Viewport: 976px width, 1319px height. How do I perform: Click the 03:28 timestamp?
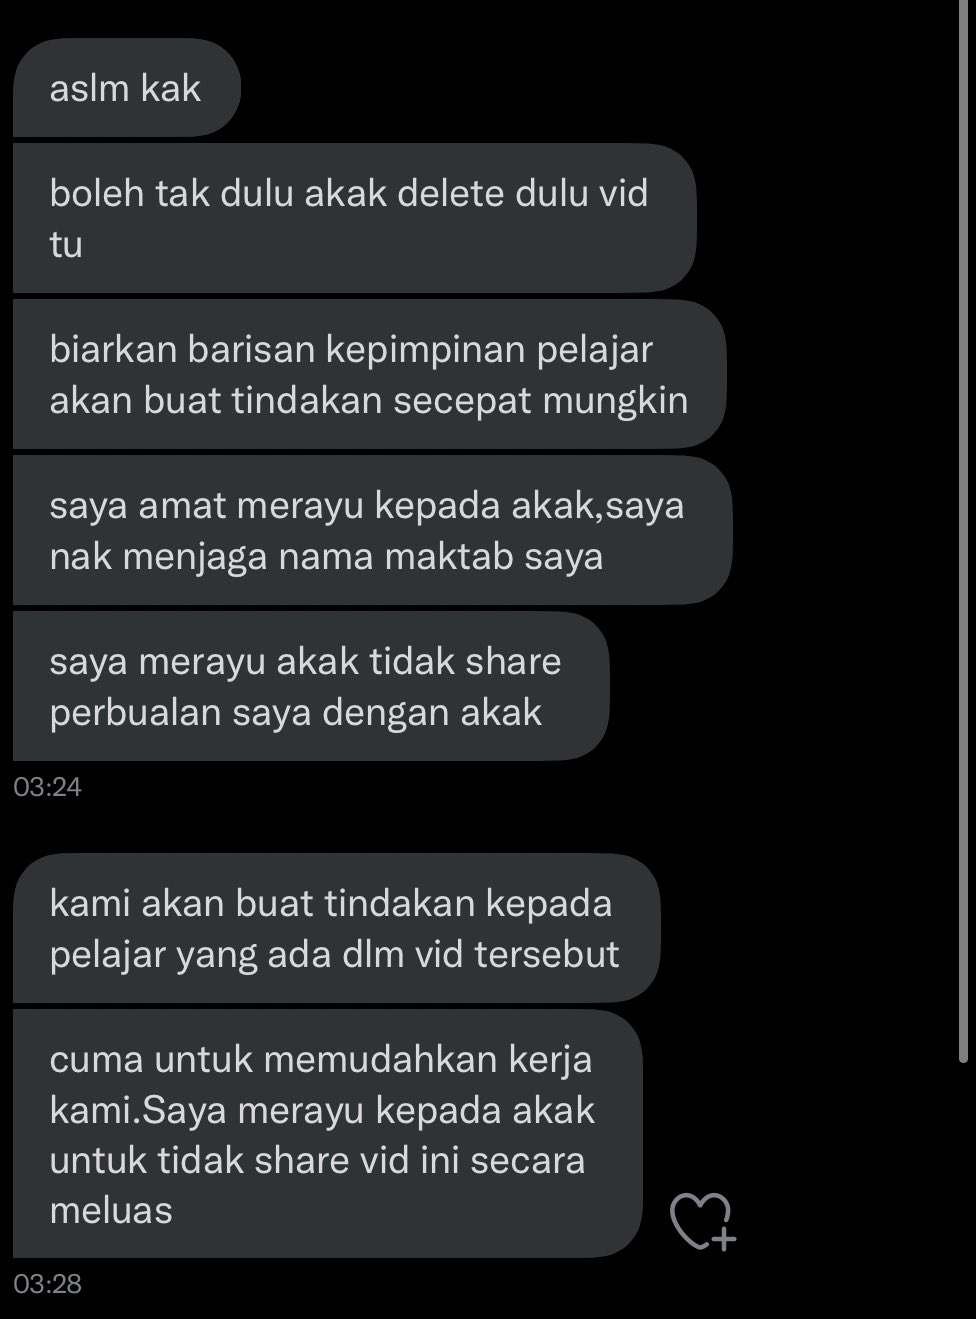tap(47, 1283)
